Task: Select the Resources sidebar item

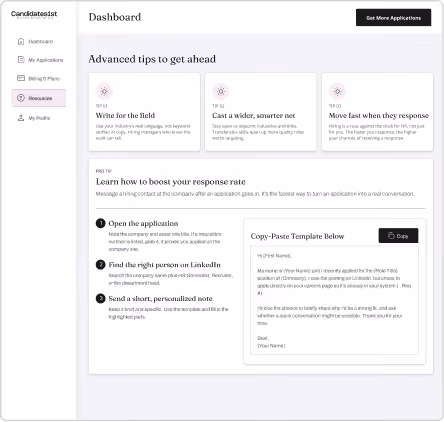Action: coord(39,98)
